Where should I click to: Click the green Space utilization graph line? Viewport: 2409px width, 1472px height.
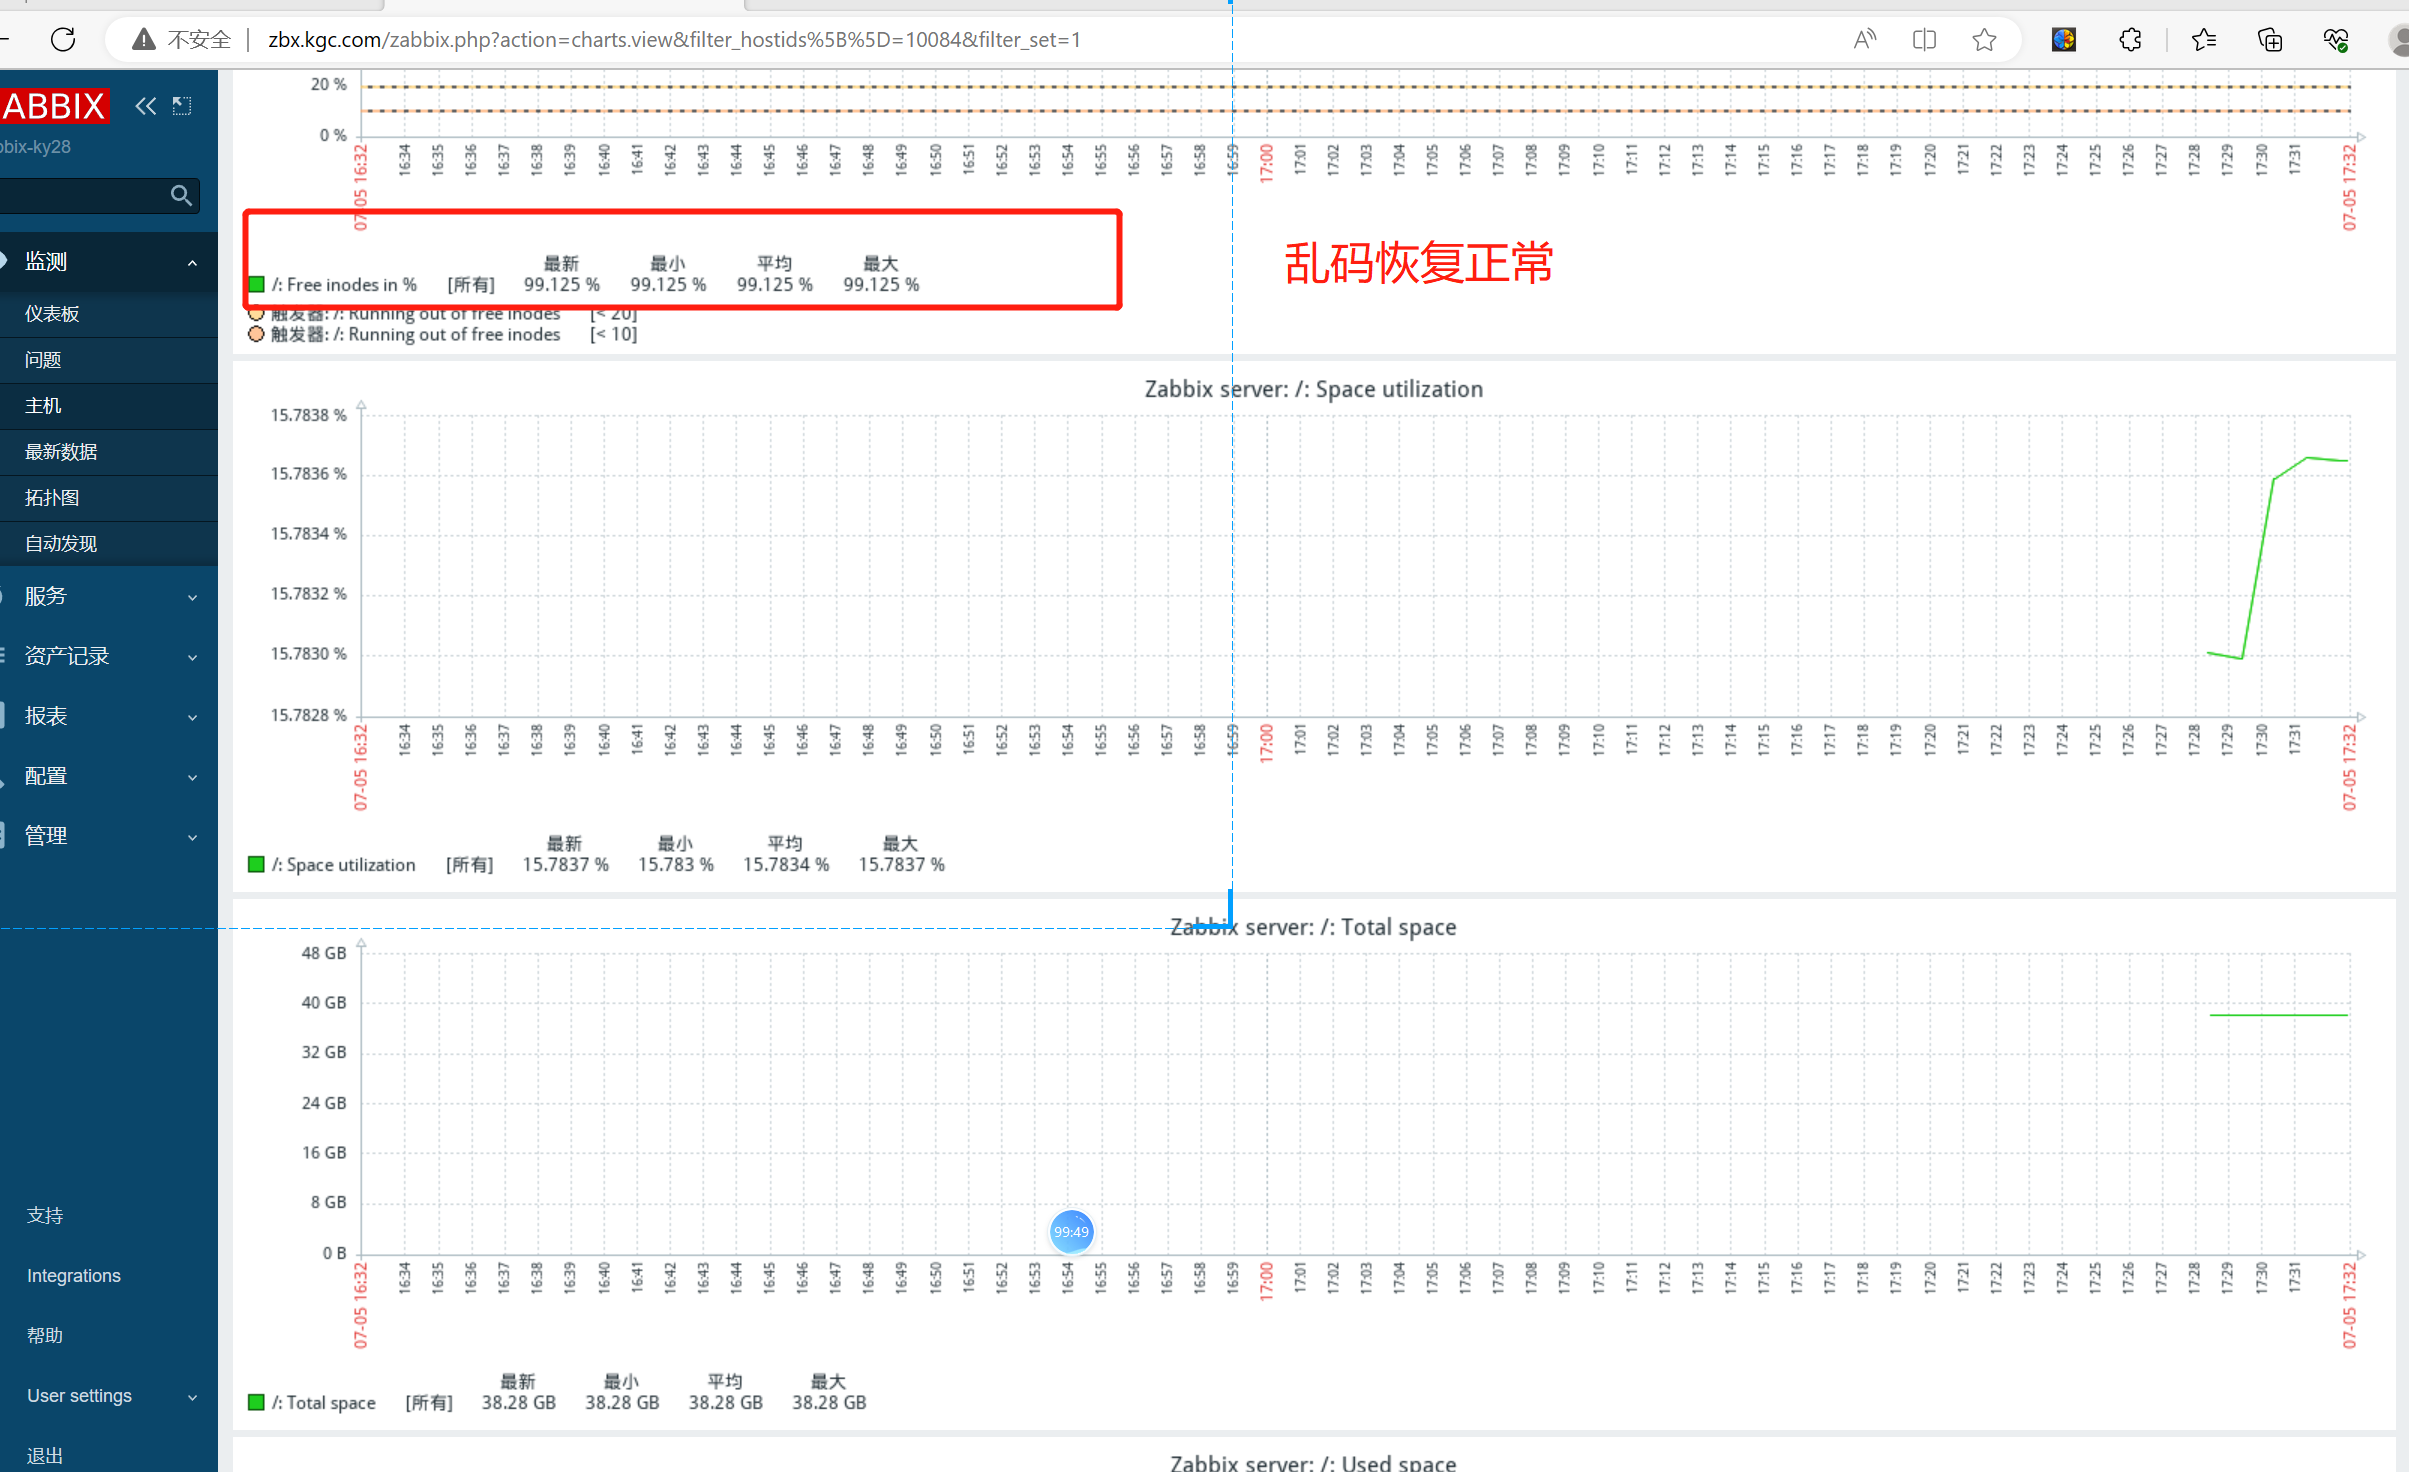tap(2258, 568)
